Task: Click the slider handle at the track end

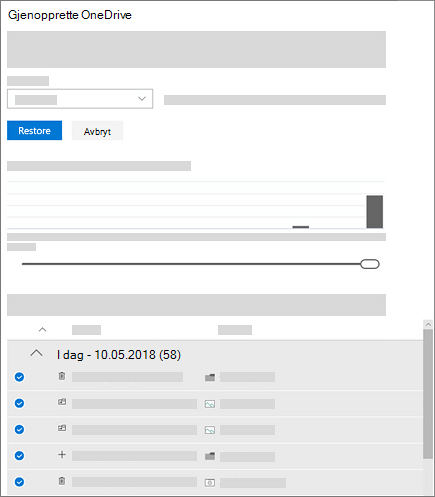Action: click(370, 264)
